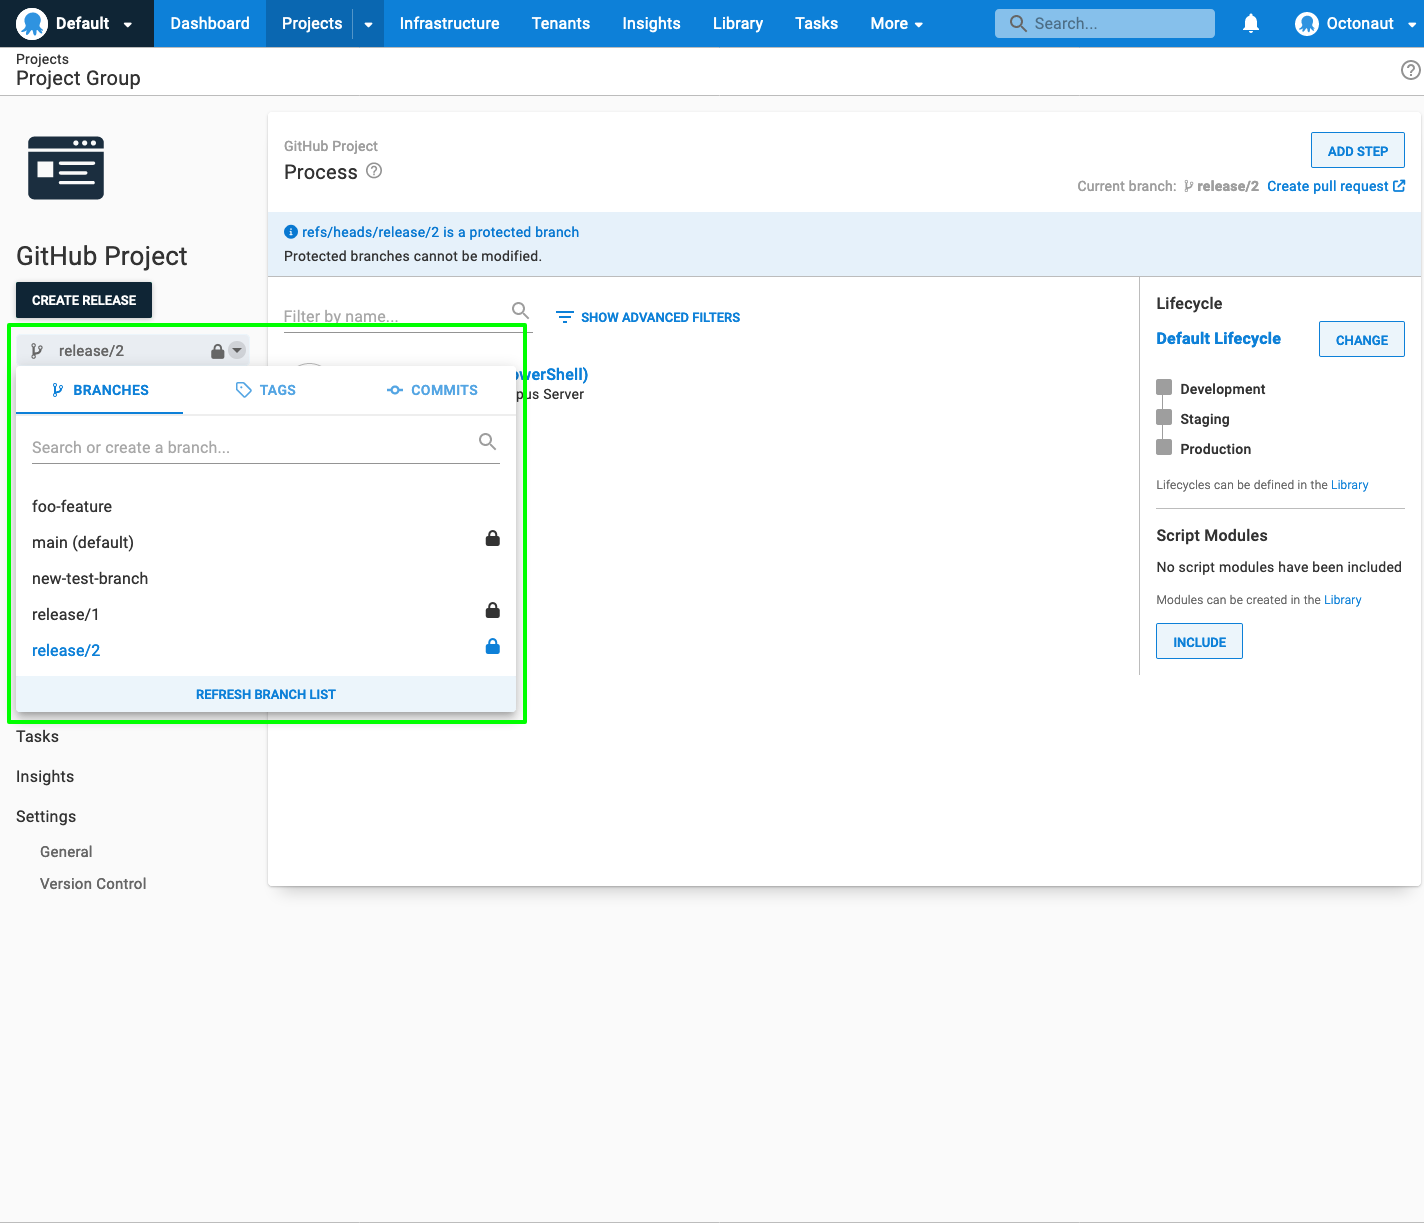
Task: Click the Production lifecycle checkbox
Action: [1164, 448]
